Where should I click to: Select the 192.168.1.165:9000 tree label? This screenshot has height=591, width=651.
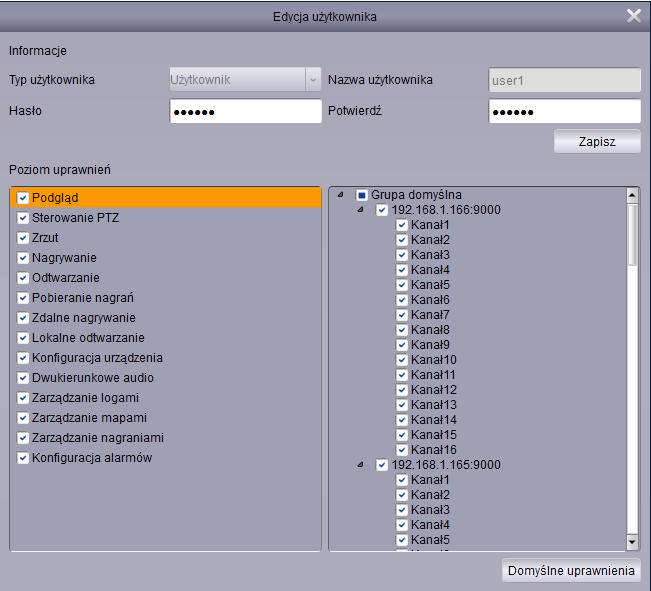[x=446, y=465]
